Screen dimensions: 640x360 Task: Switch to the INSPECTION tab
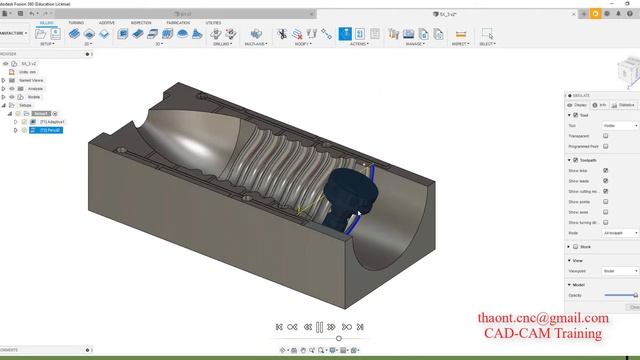point(141,23)
